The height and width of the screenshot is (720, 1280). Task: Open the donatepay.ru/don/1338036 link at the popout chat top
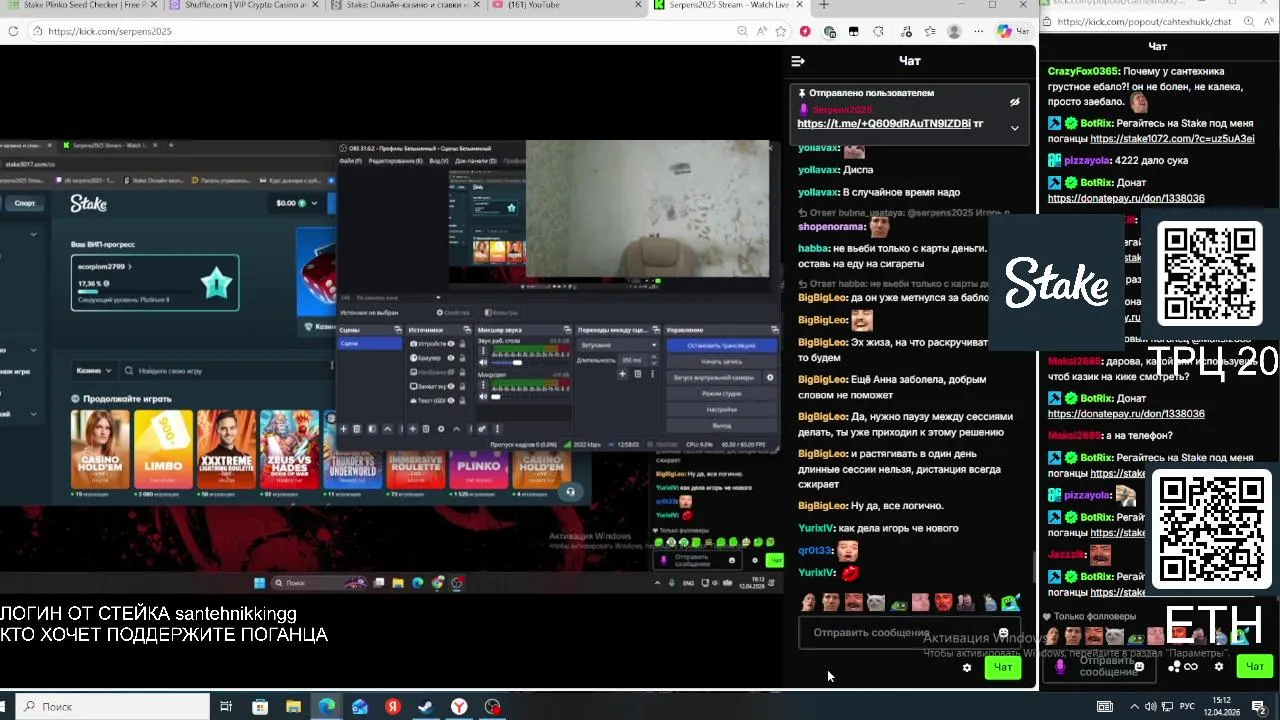1126,198
